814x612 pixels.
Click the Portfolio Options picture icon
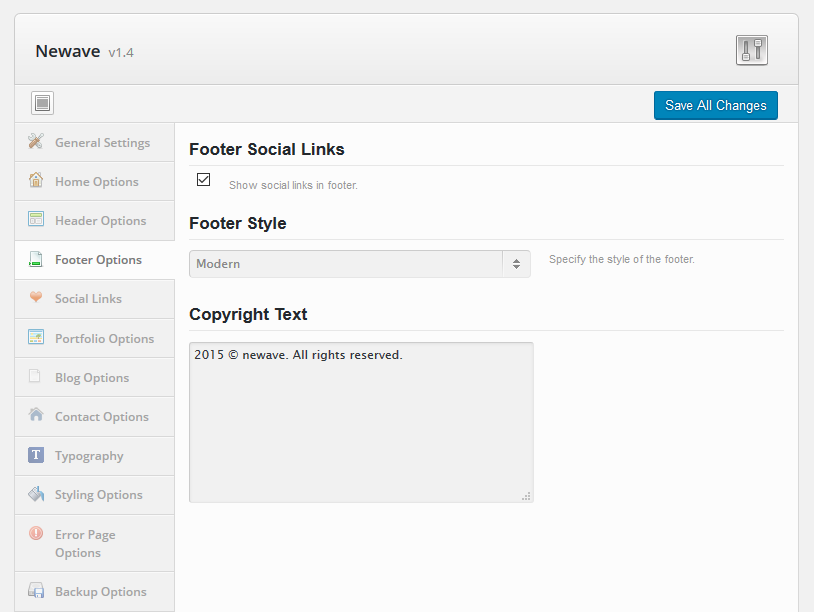pyautogui.click(x=36, y=337)
